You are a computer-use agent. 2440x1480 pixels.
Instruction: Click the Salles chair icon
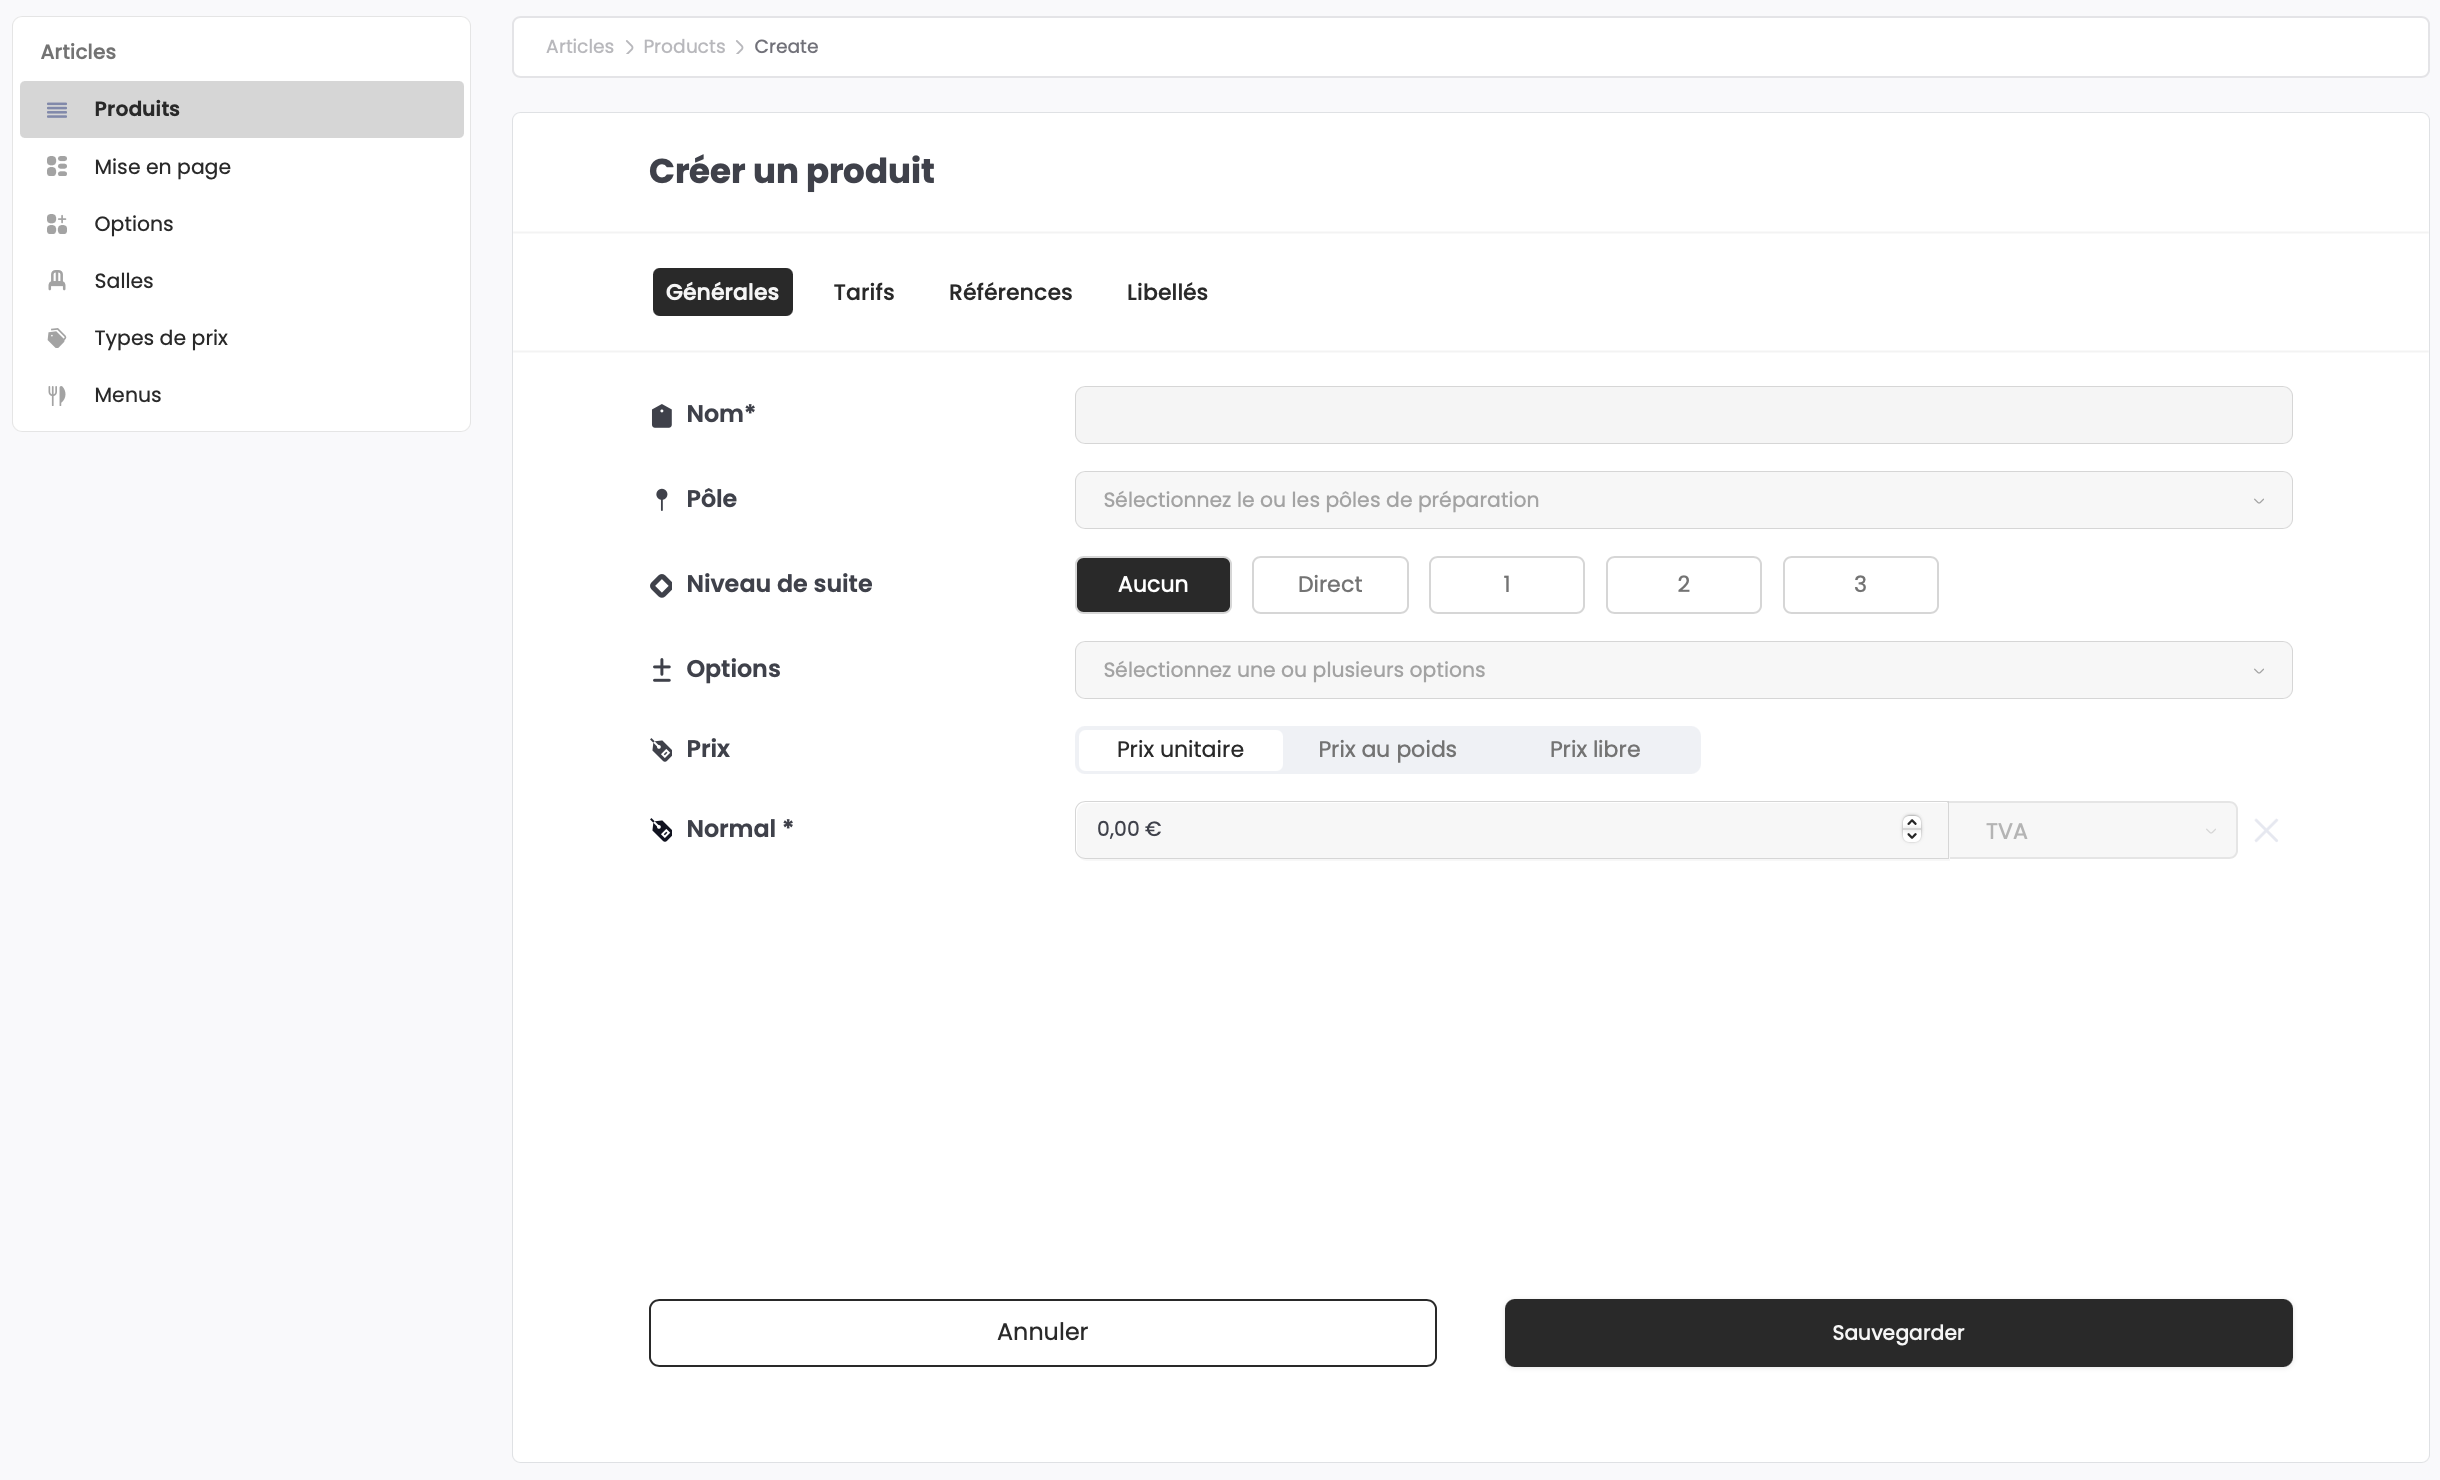(x=57, y=281)
